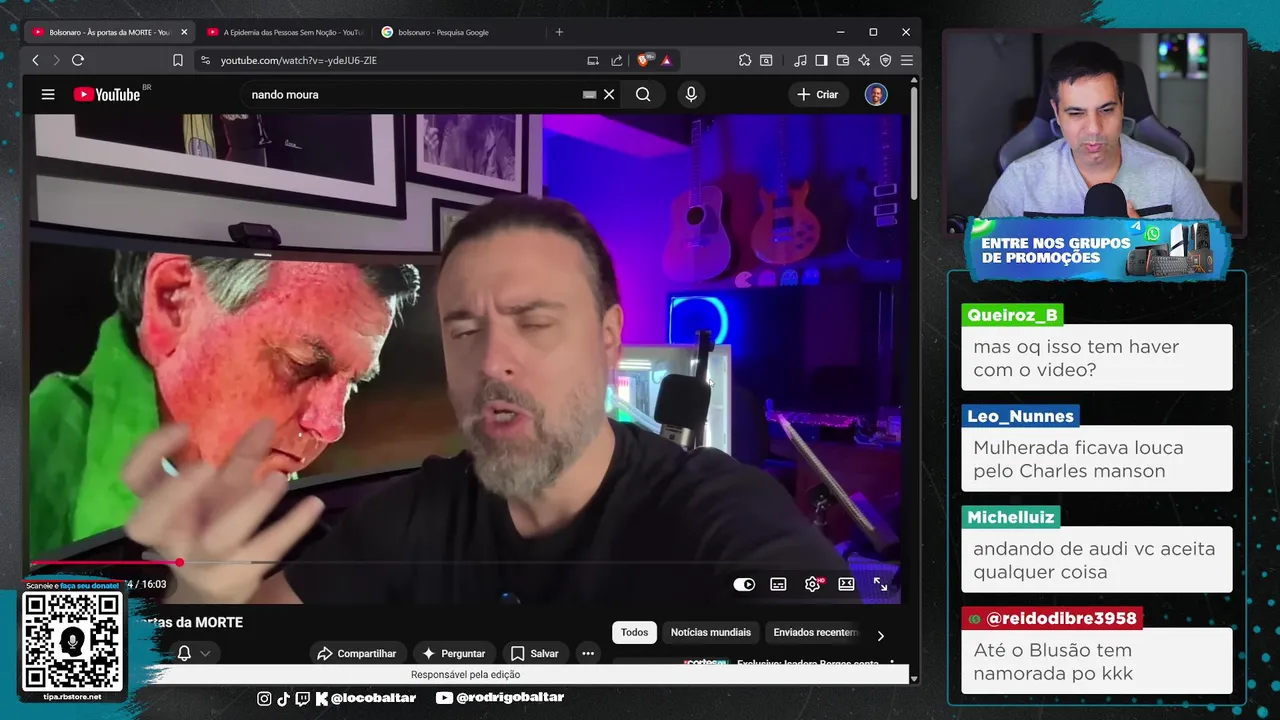Image resolution: width=1280 pixels, height=720 pixels.
Task: Open the Brave VPN shield icon
Action: 885,60
